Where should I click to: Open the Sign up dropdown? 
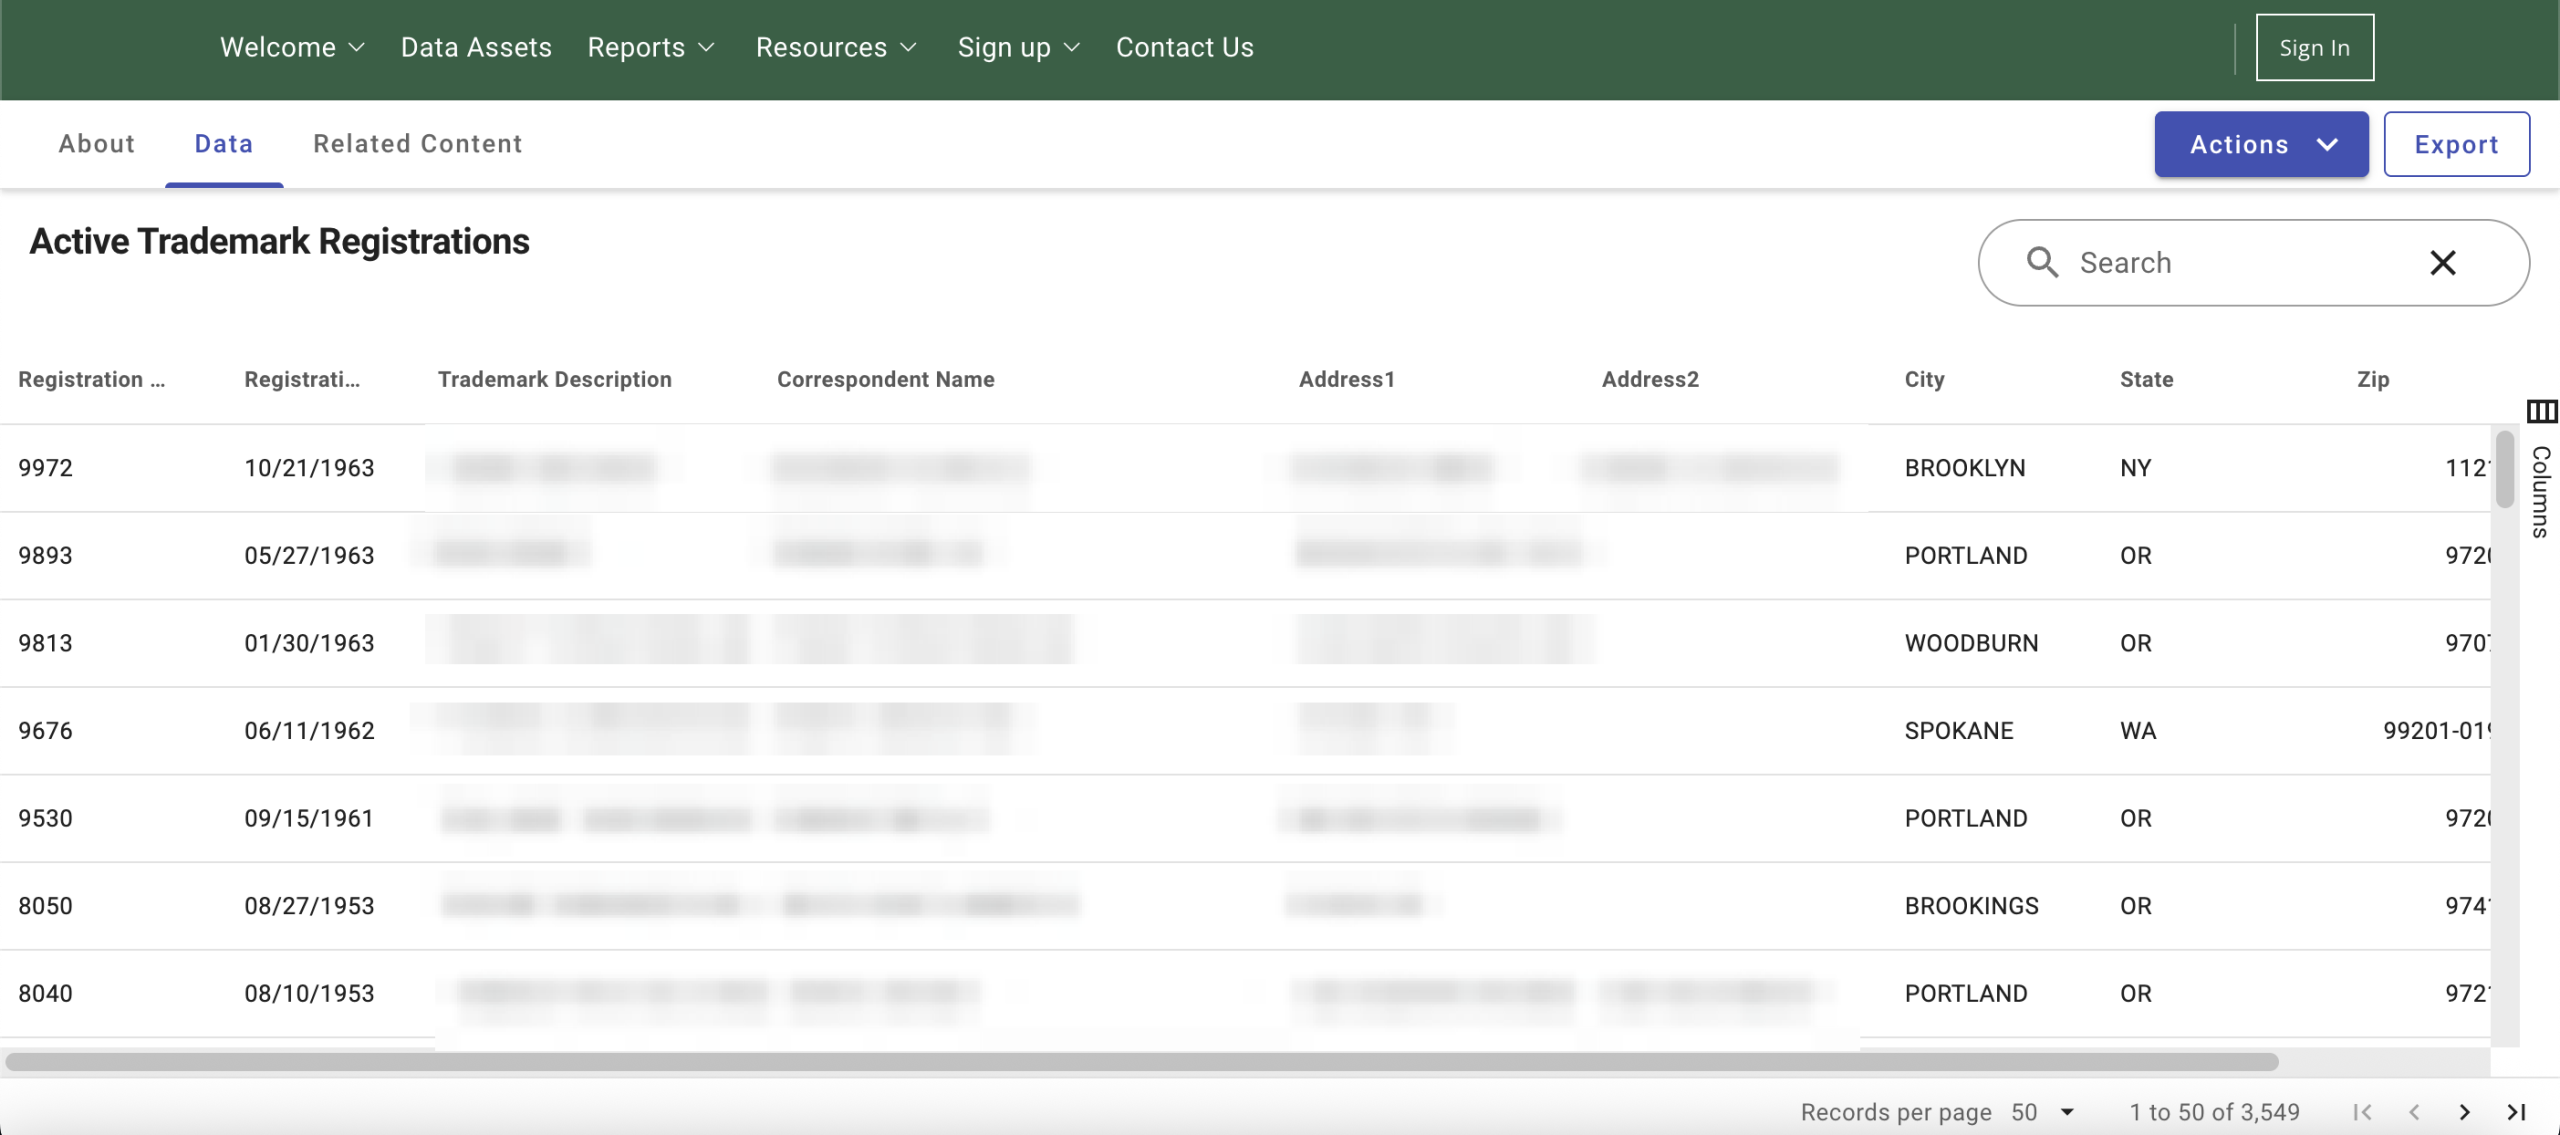tap(1019, 47)
